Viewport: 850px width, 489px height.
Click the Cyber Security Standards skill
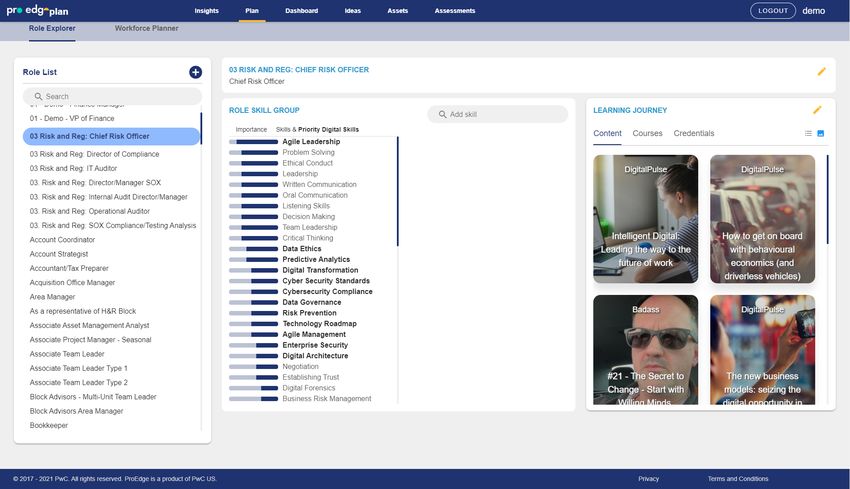pyautogui.click(x=326, y=281)
